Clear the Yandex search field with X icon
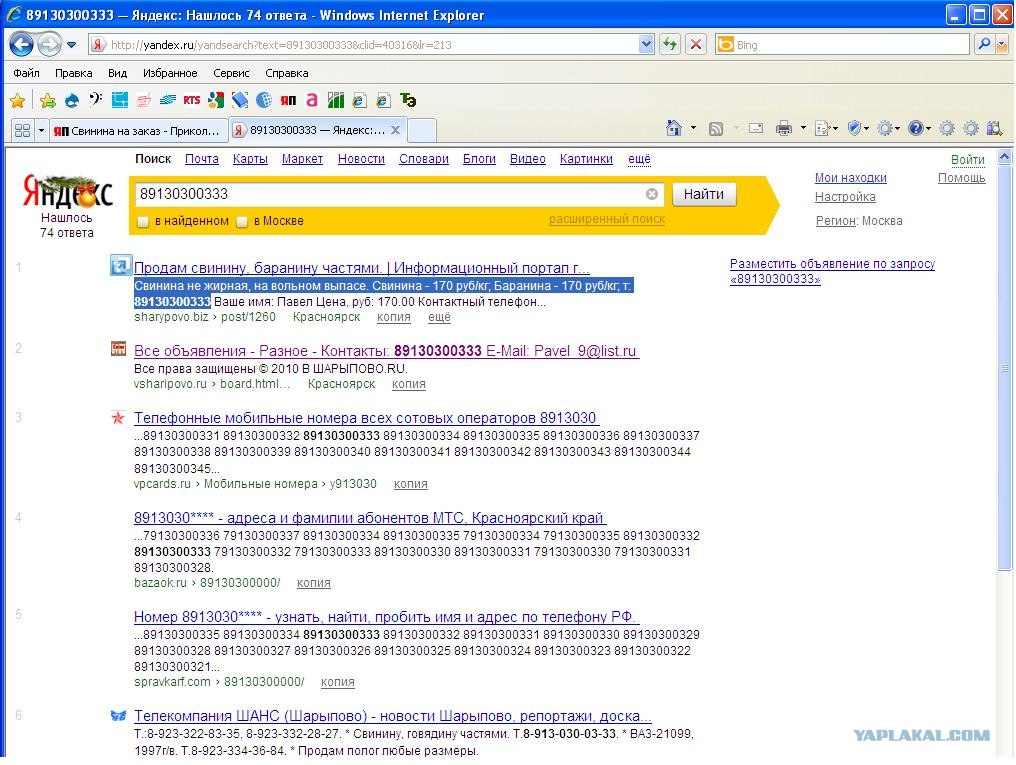Image resolution: width=1016 pixels, height=765 pixels. pyautogui.click(x=652, y=194)
